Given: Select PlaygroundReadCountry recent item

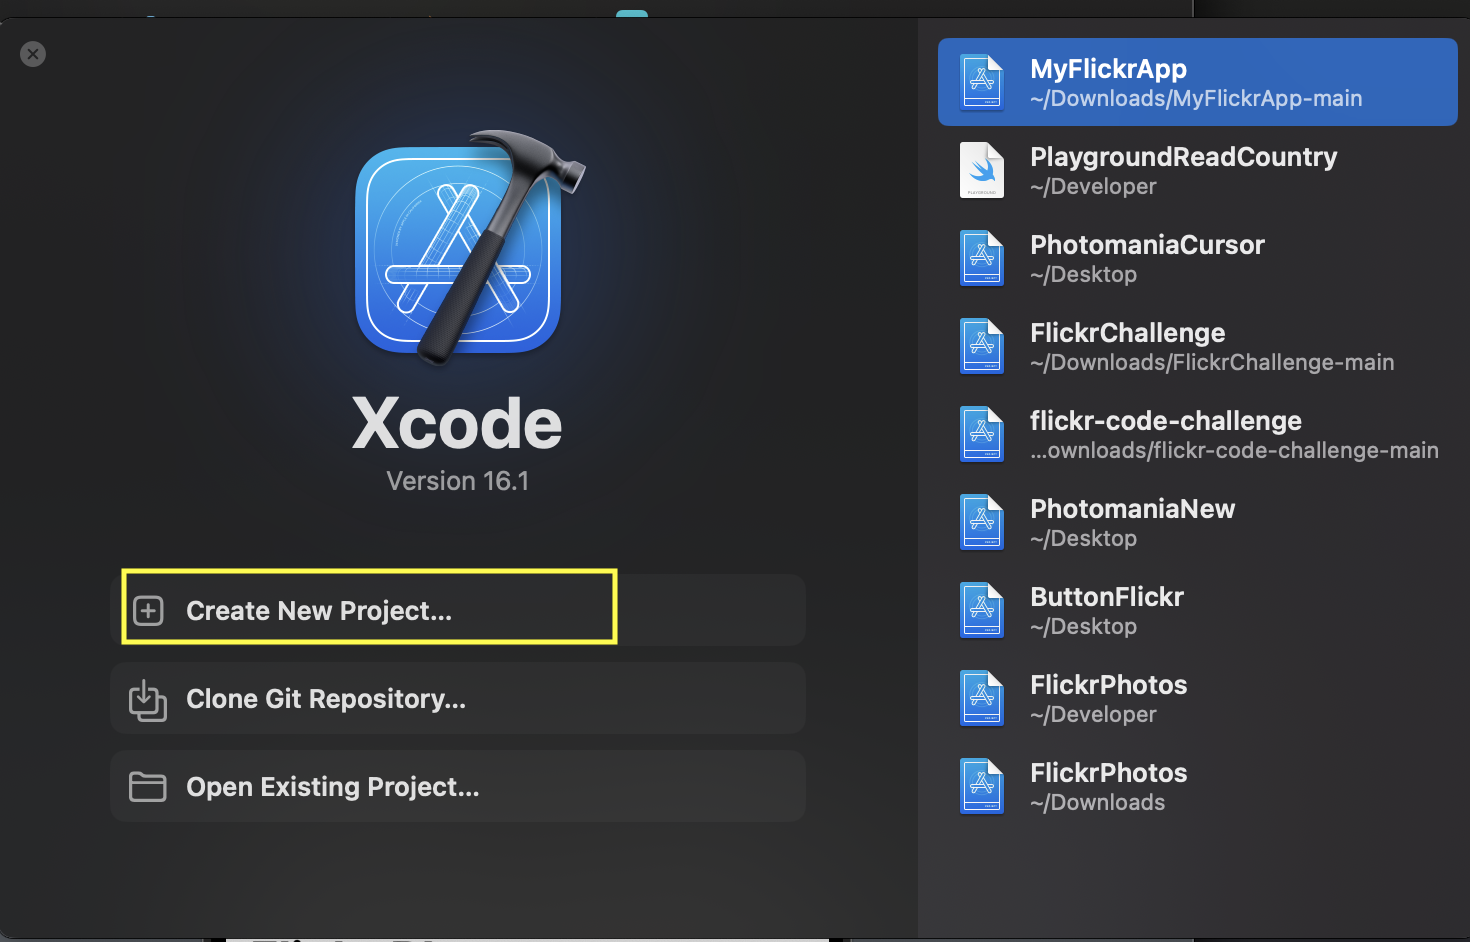Looking at the screenshot, I should coord(1198,170).
